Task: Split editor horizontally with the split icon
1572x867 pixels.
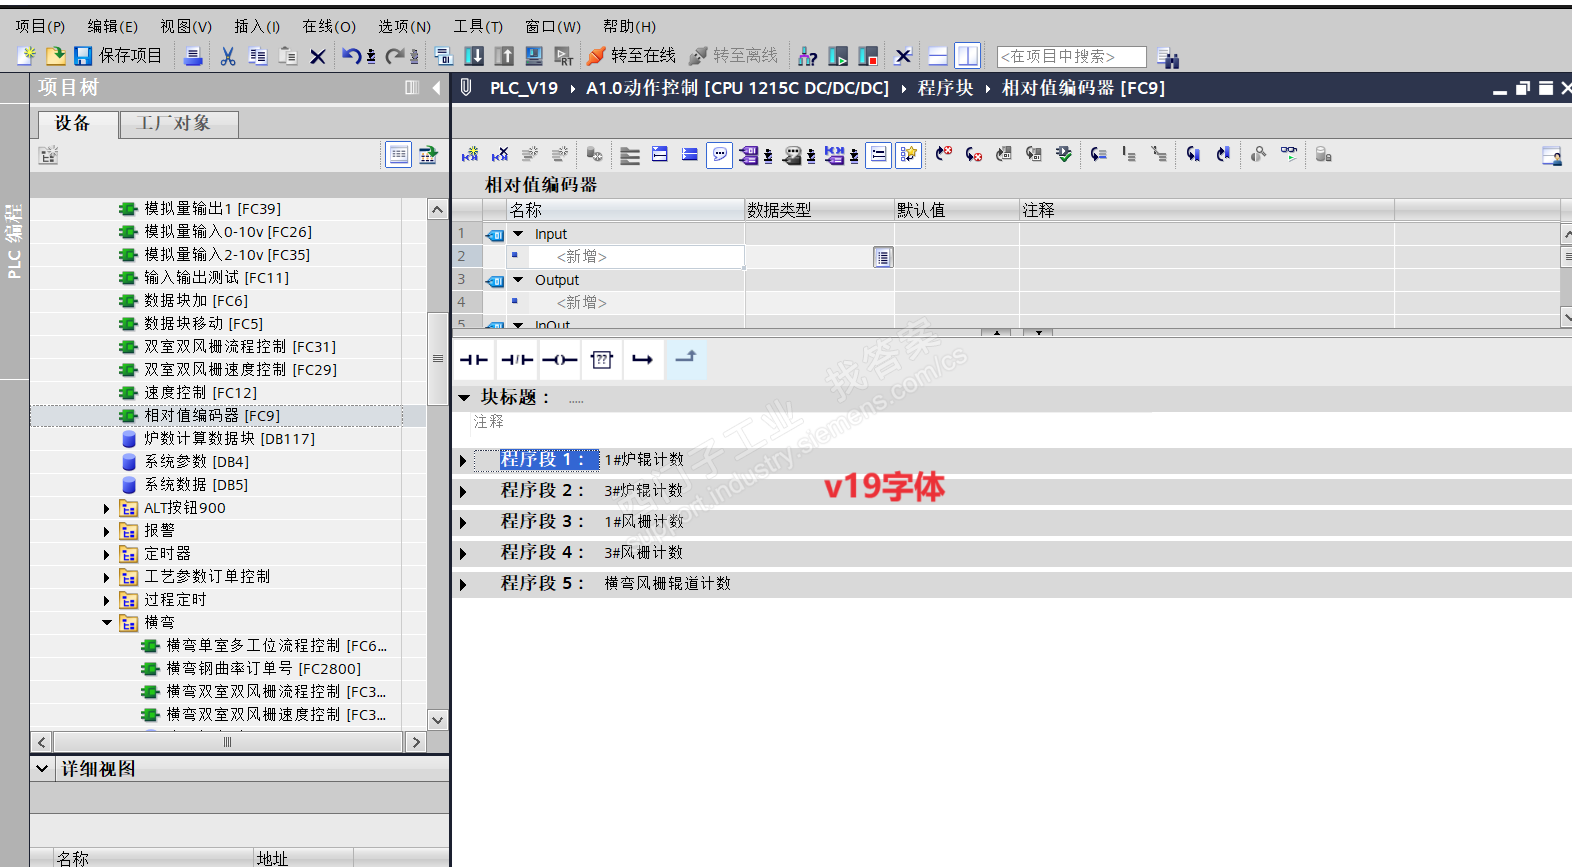Action: point(938,56)
